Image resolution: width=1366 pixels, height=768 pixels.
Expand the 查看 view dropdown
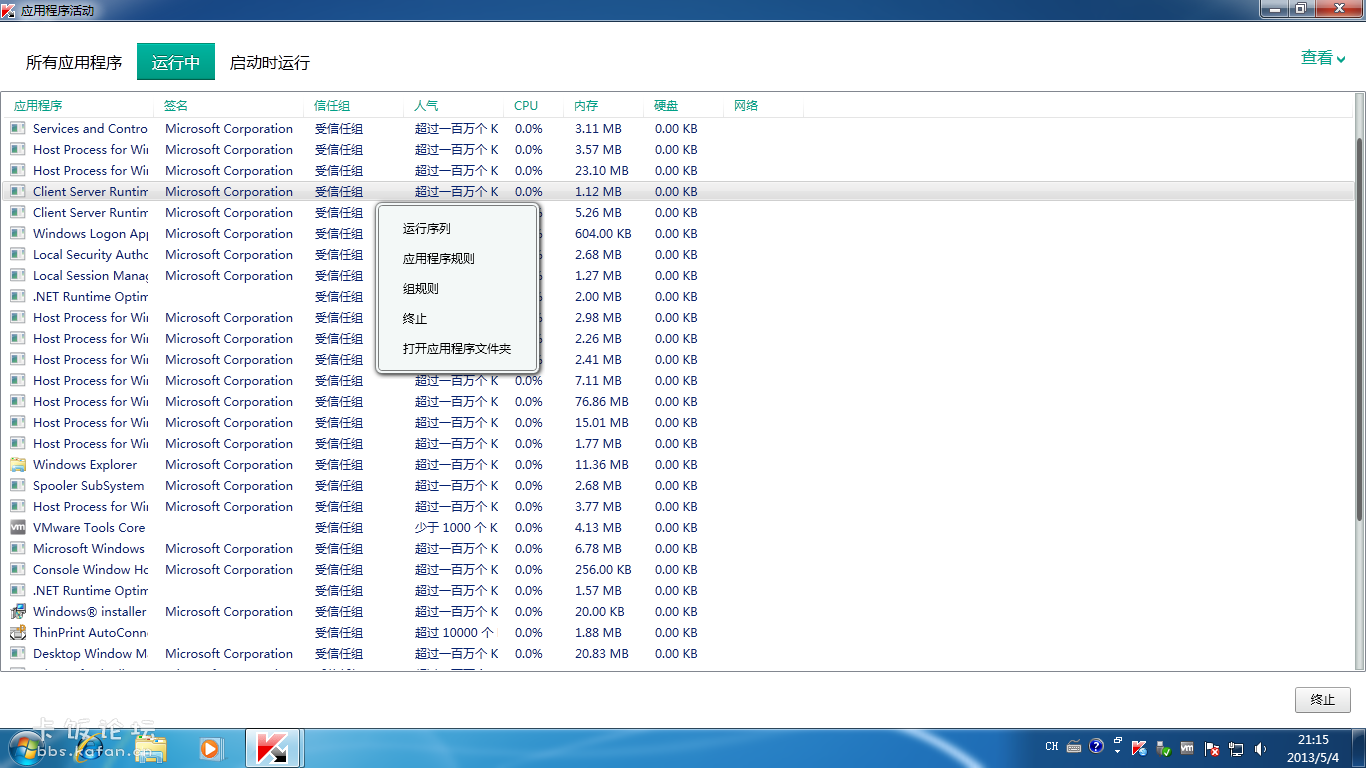click(1323, 58)
